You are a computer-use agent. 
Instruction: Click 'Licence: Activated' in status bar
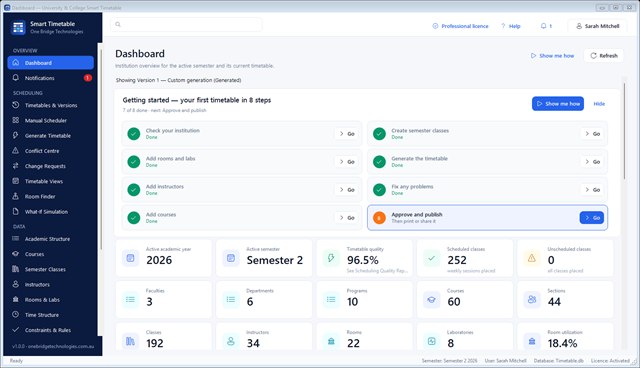[x=610, y=361]
